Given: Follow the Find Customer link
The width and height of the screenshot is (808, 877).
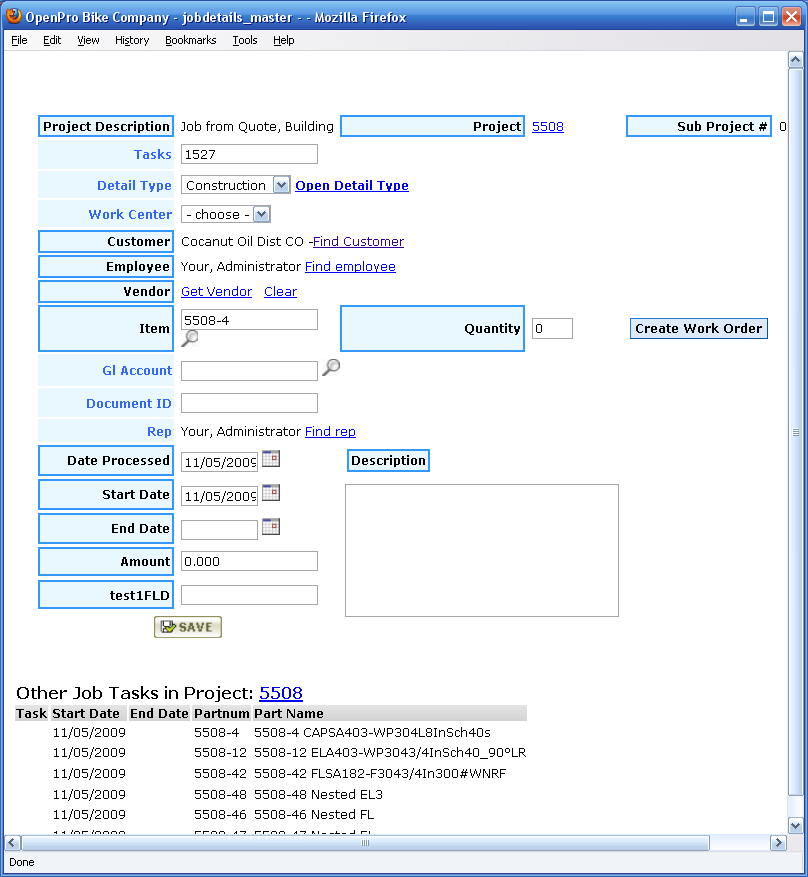Looking at the screenshot, I should (358, 241).
